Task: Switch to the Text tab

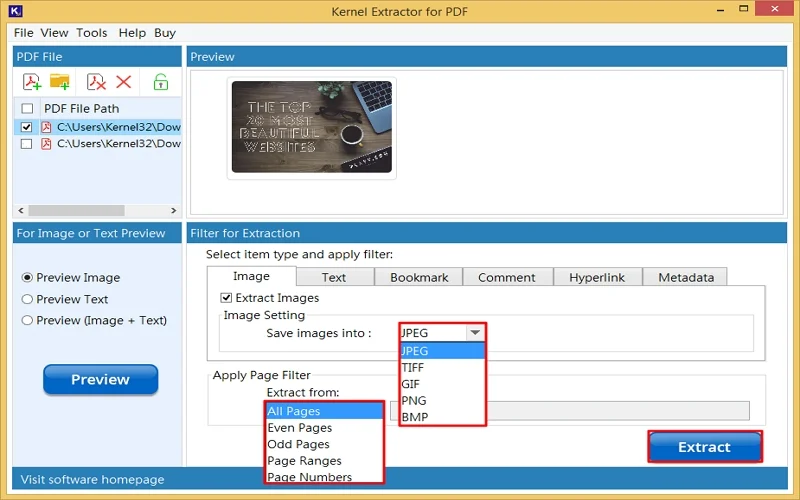Action: click(x=334, y=277)
